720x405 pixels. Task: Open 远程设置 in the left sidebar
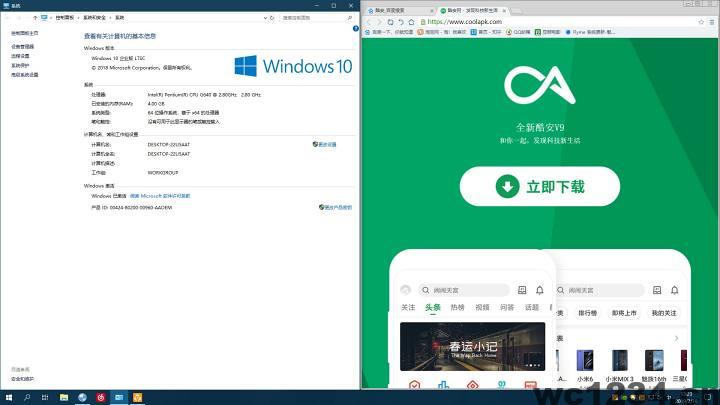coord(20,56)
